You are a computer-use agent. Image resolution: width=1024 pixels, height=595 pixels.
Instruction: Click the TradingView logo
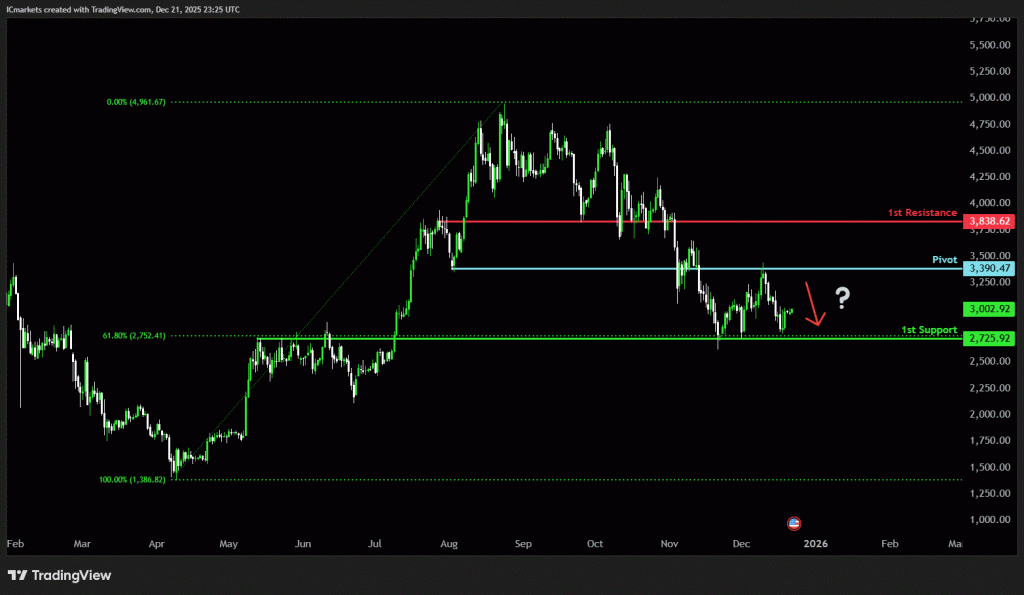[60, 575]
